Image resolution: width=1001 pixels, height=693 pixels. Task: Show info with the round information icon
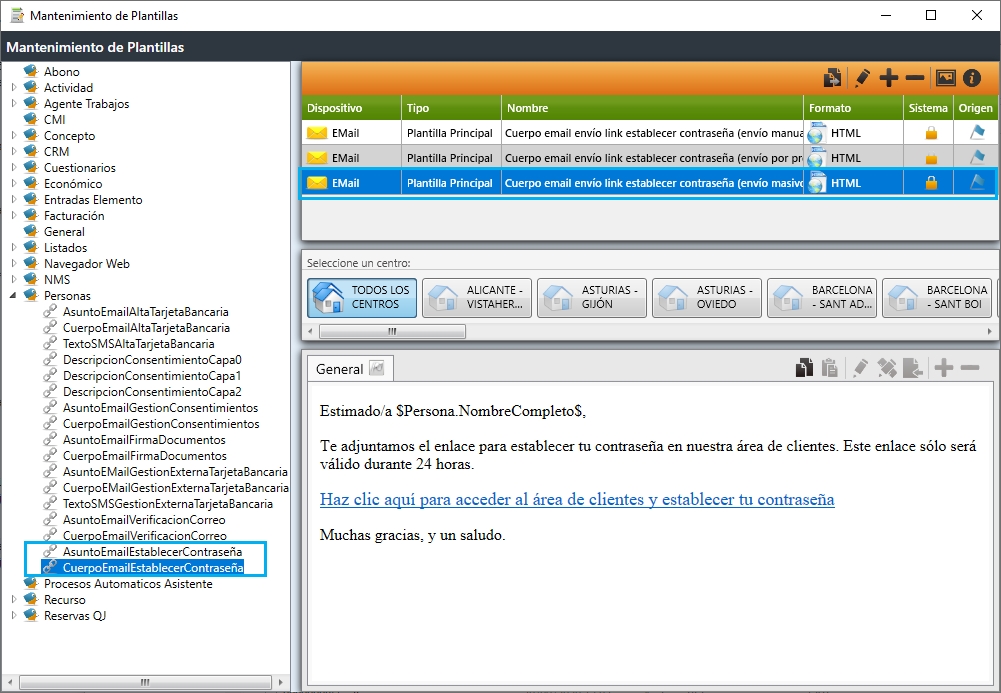[972, 78]
